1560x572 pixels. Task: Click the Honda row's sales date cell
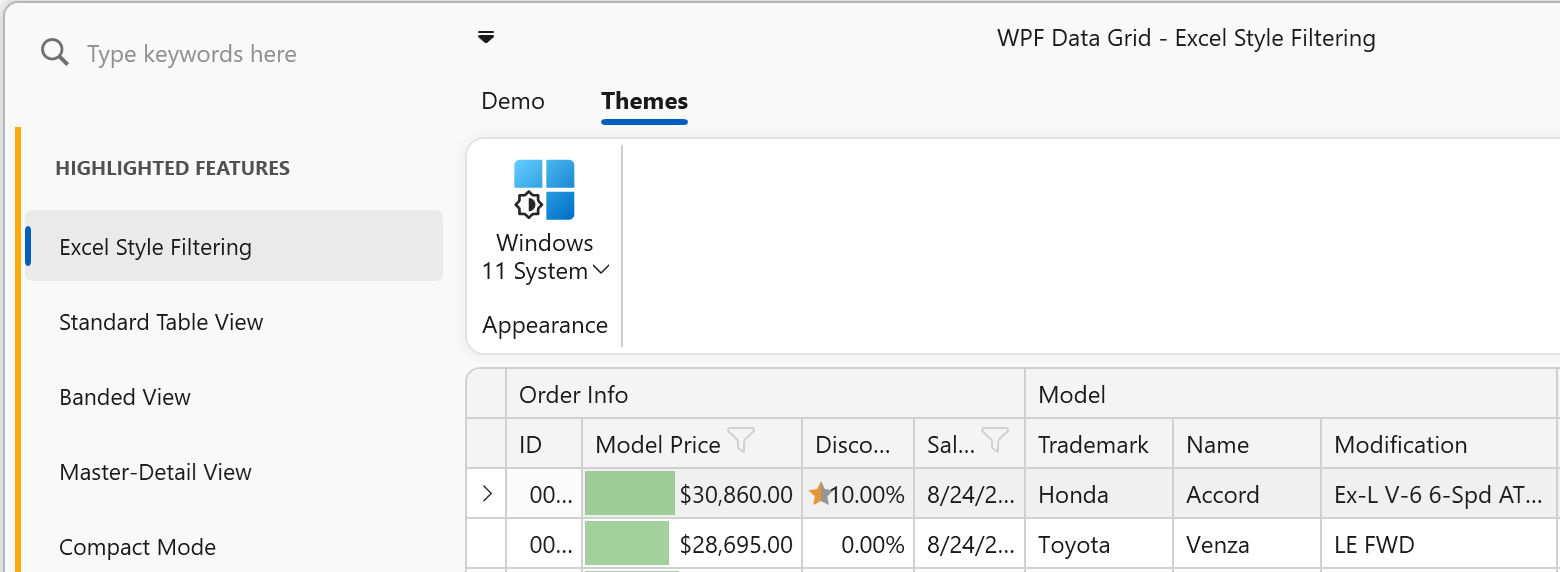coord(970,494)
